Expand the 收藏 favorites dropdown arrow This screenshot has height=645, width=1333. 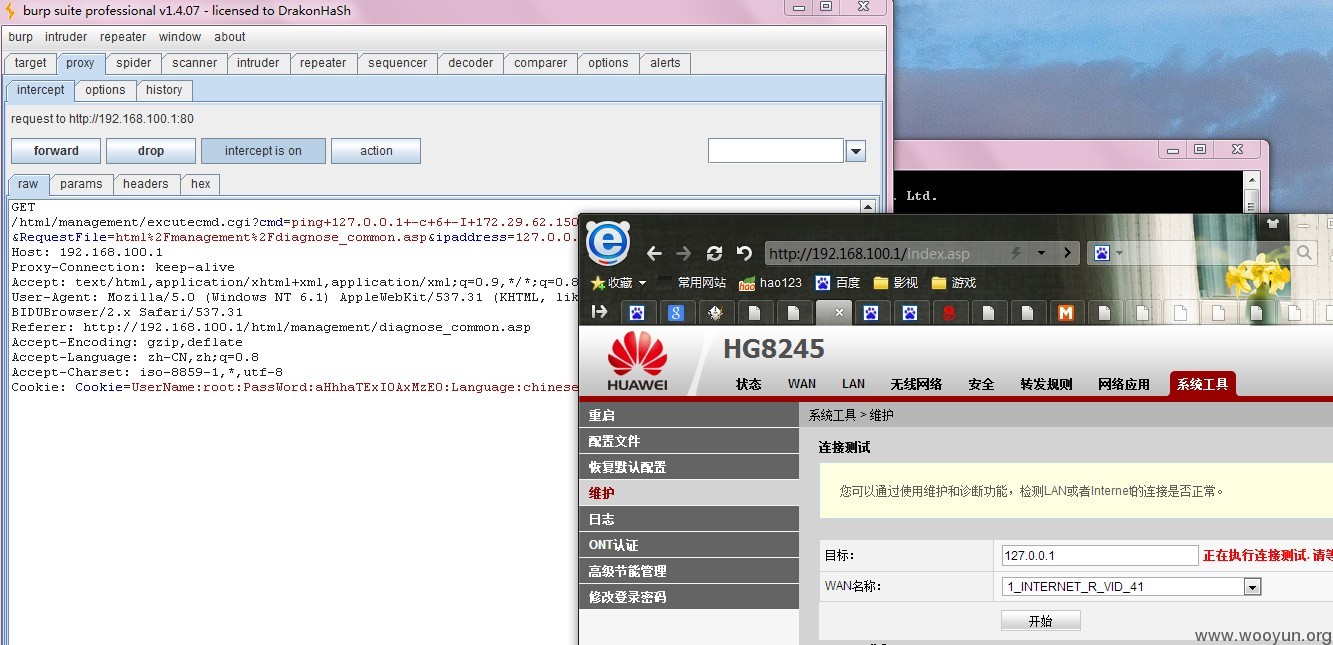point(642,283)
